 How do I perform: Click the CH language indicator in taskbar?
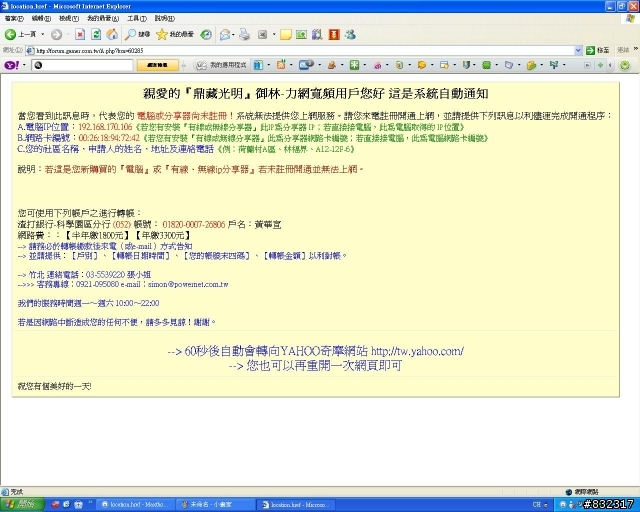537,505
